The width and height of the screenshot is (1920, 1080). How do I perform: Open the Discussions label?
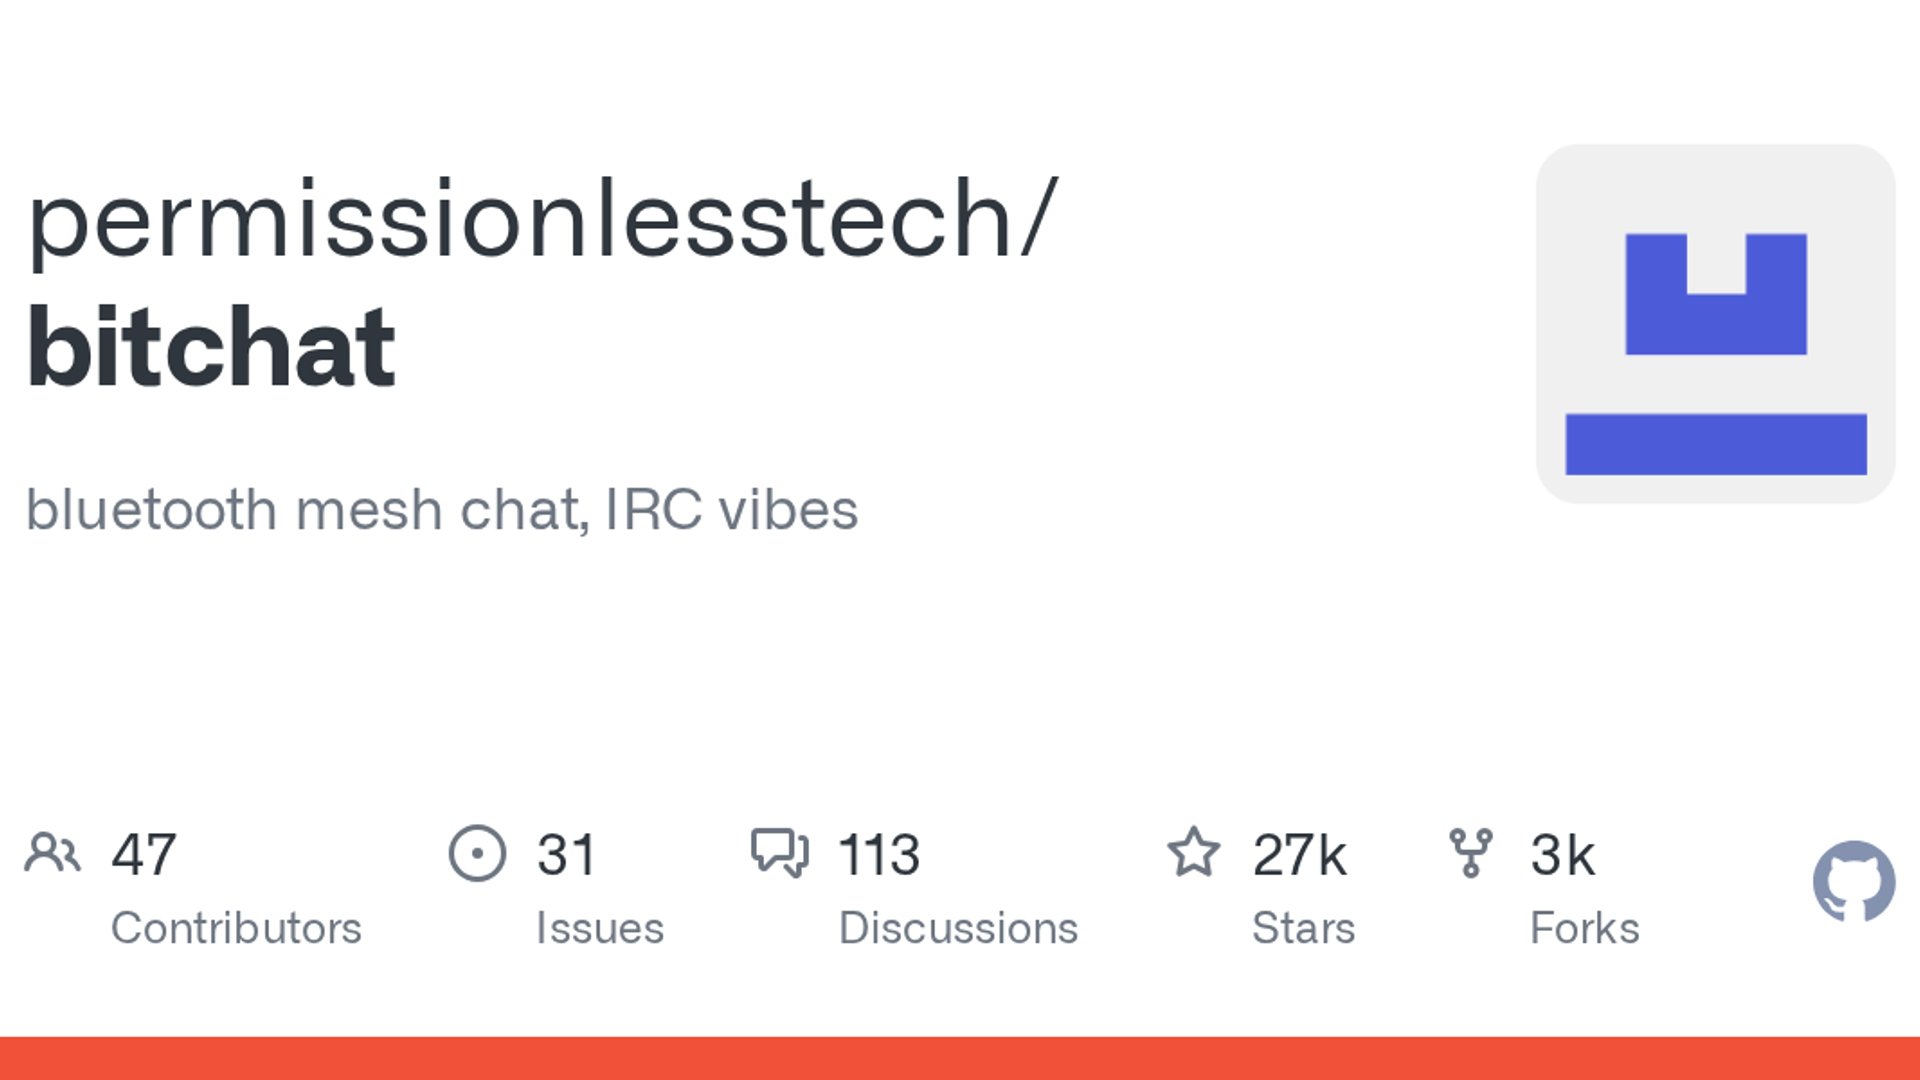[x=958, y=928]
